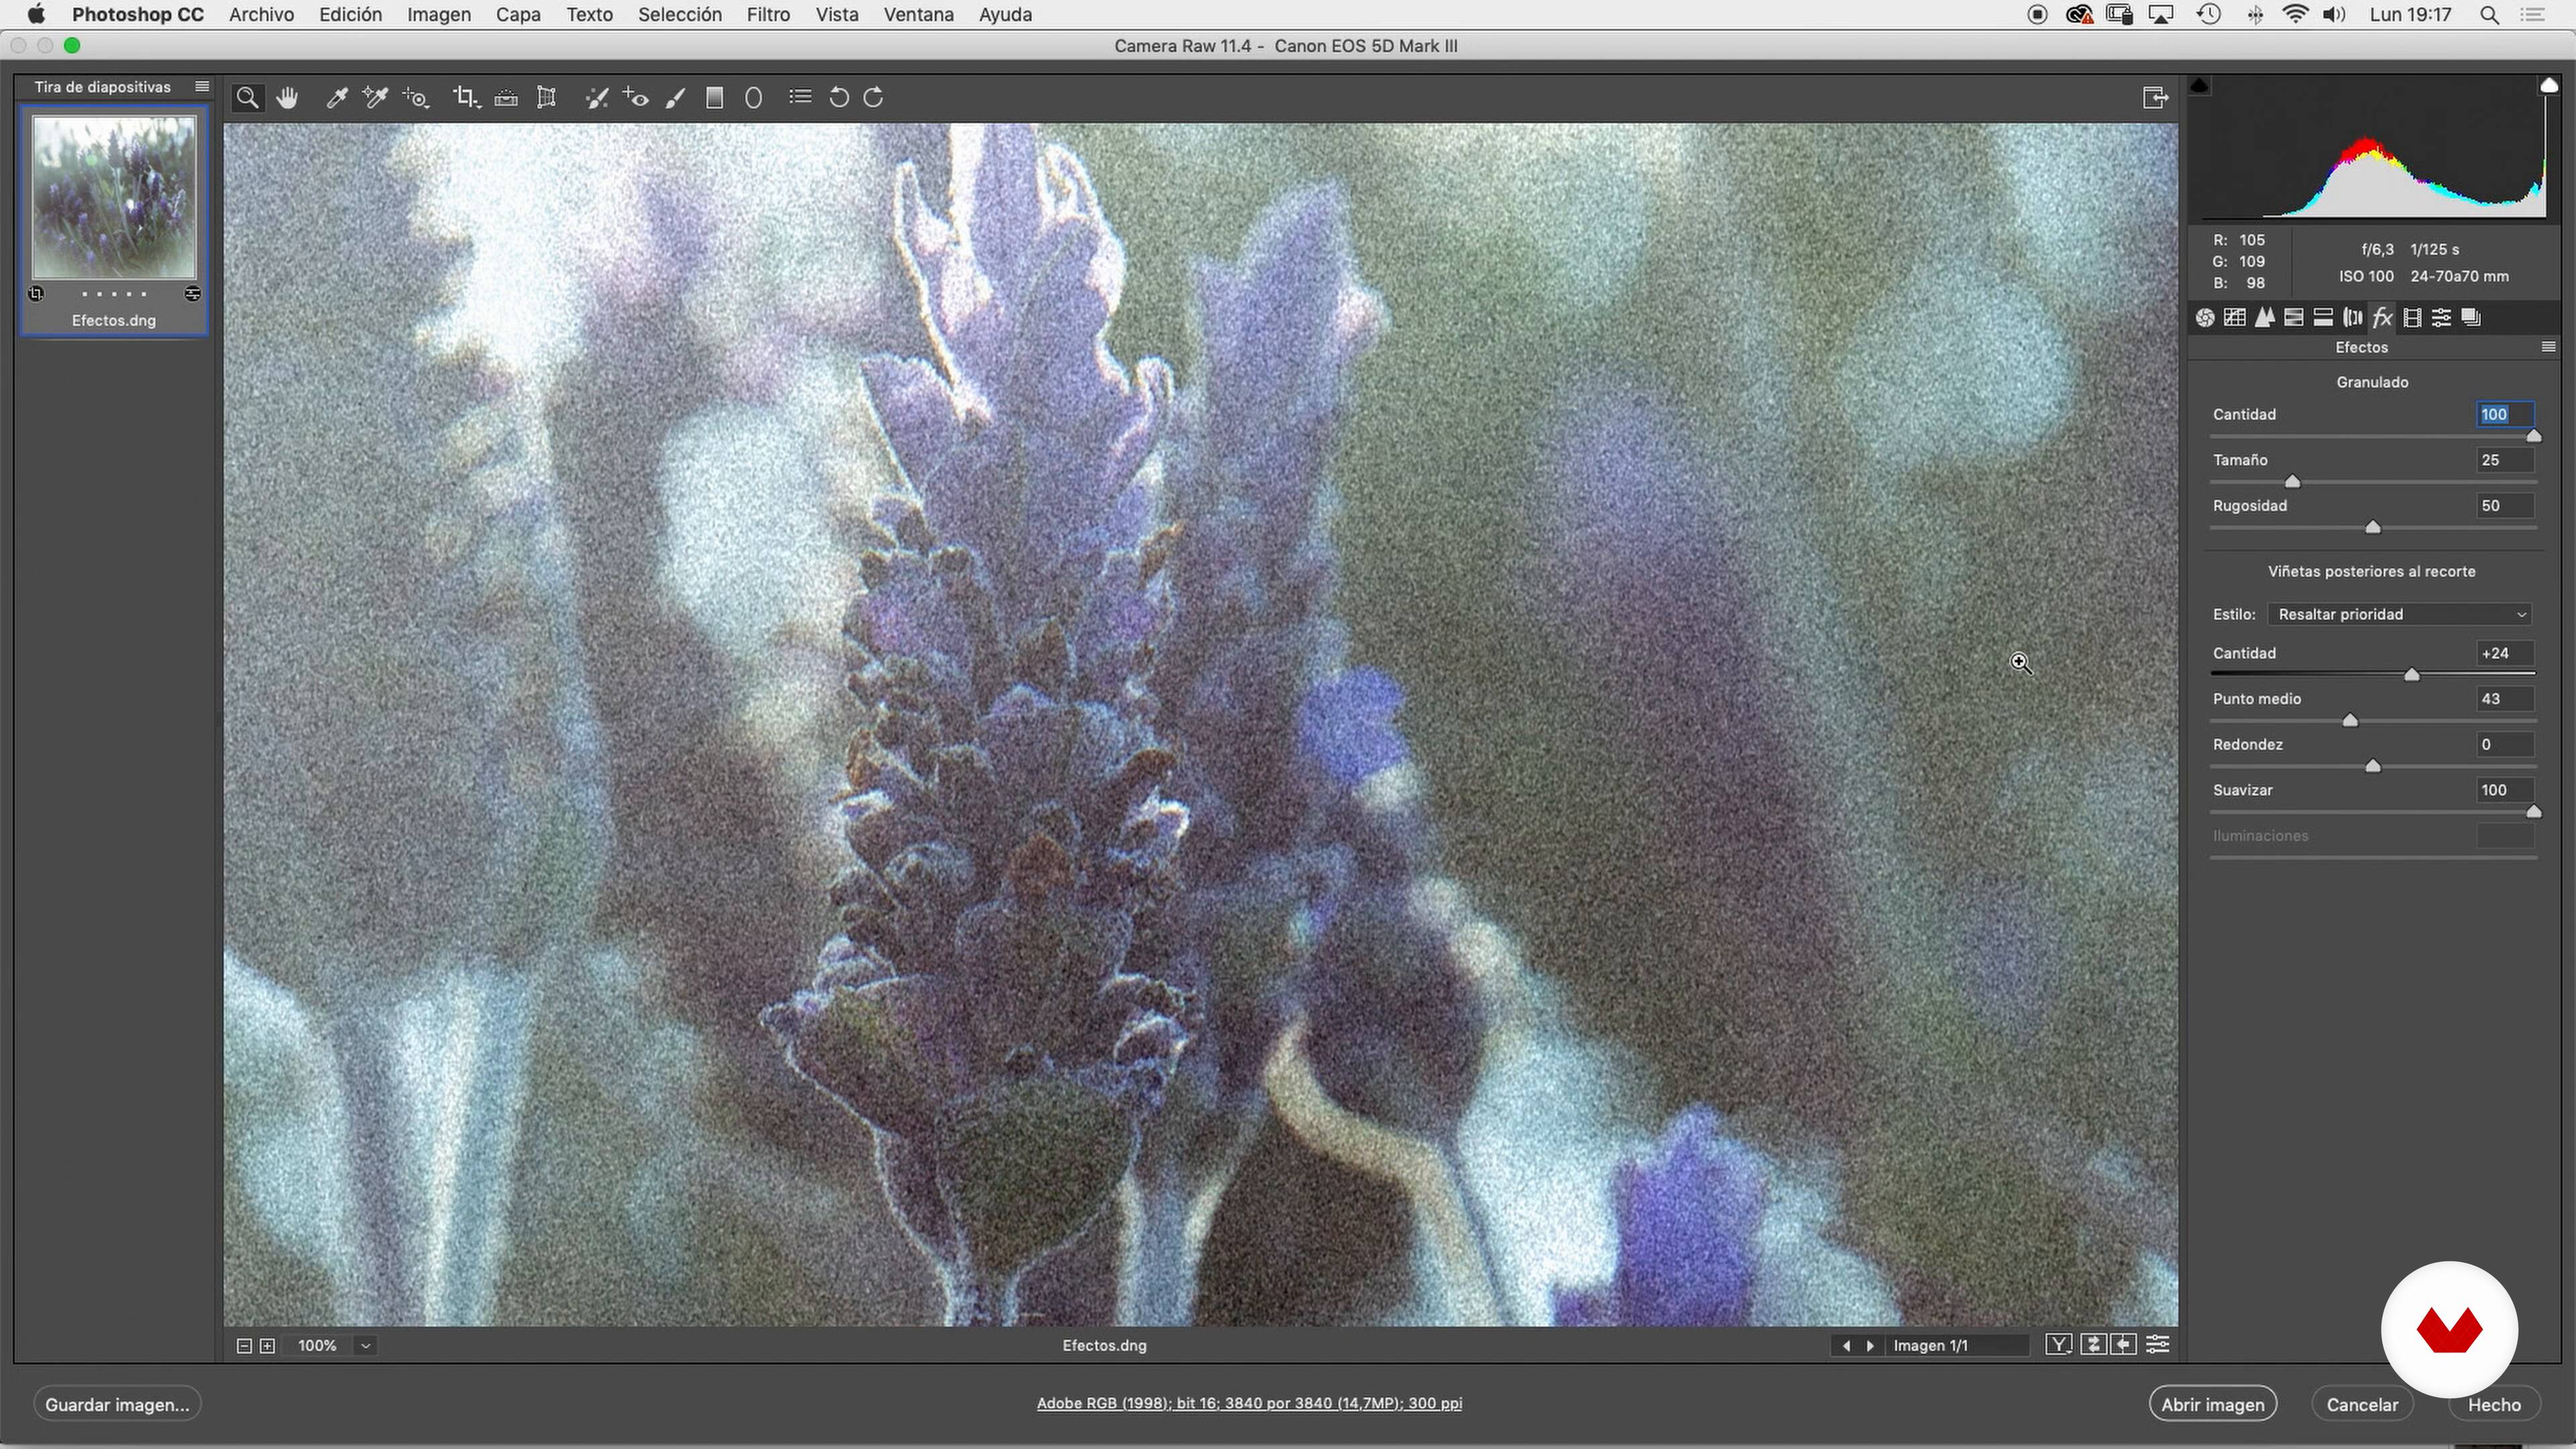Screen dimensions: 2576x1449
Task: Open the Split Toning panel icon
Action: tap(2324, 318)
